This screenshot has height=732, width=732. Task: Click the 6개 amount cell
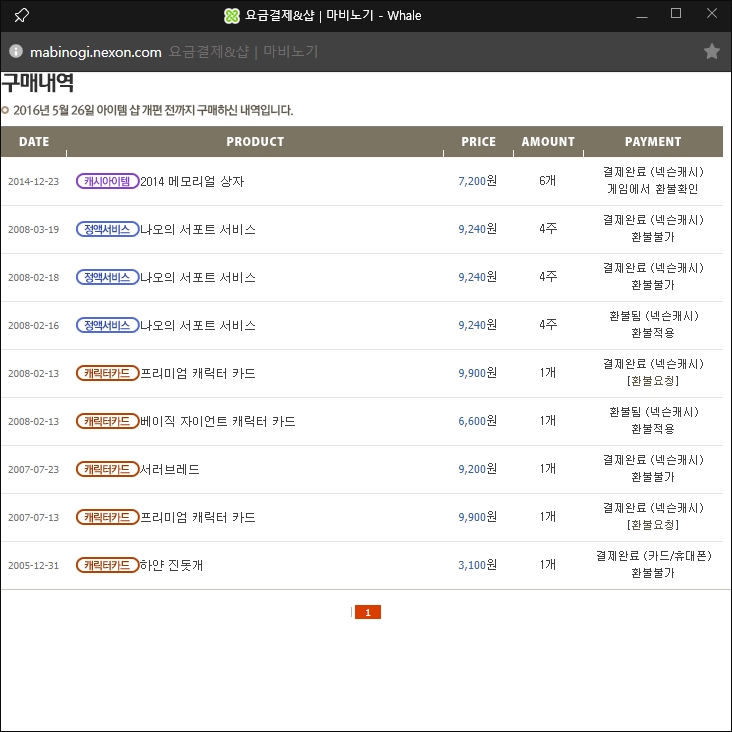pyautogui.click(x=548, y=181)
